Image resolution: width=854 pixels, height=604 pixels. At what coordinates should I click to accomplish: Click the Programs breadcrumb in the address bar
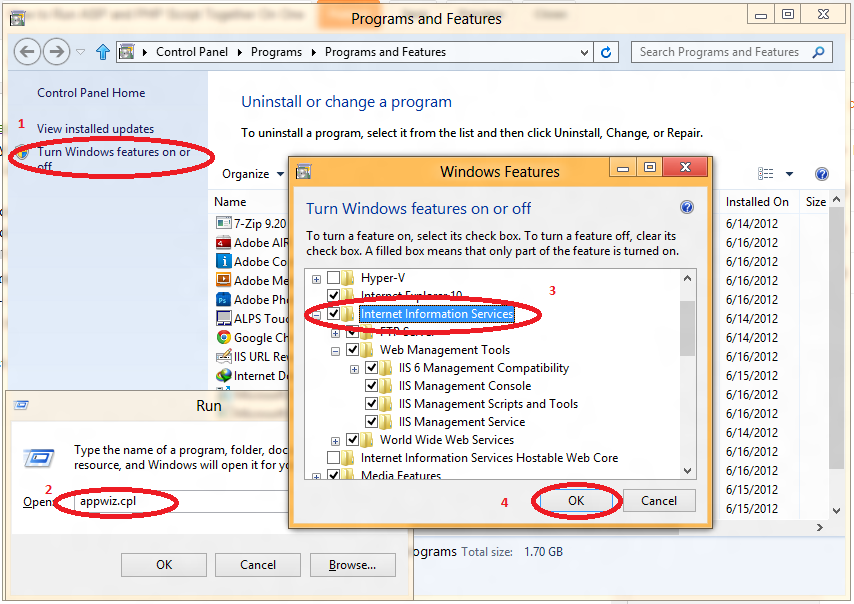click(x=276, y=51)
